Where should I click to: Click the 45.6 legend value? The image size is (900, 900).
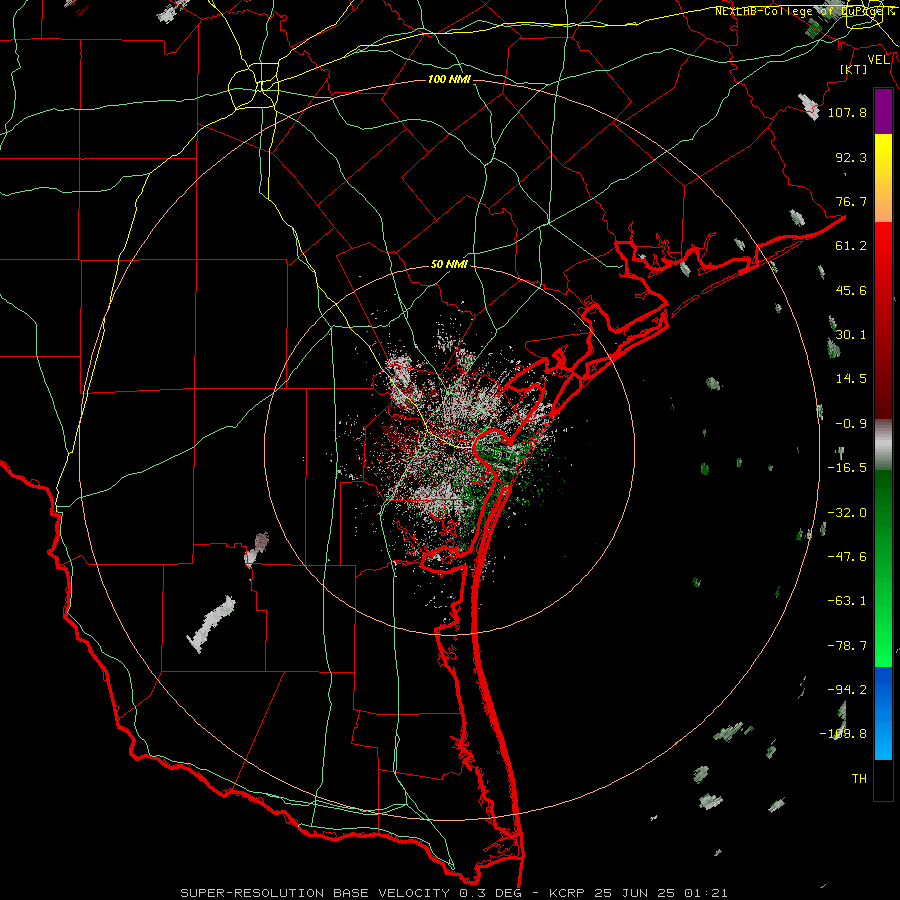click(851, 290)
